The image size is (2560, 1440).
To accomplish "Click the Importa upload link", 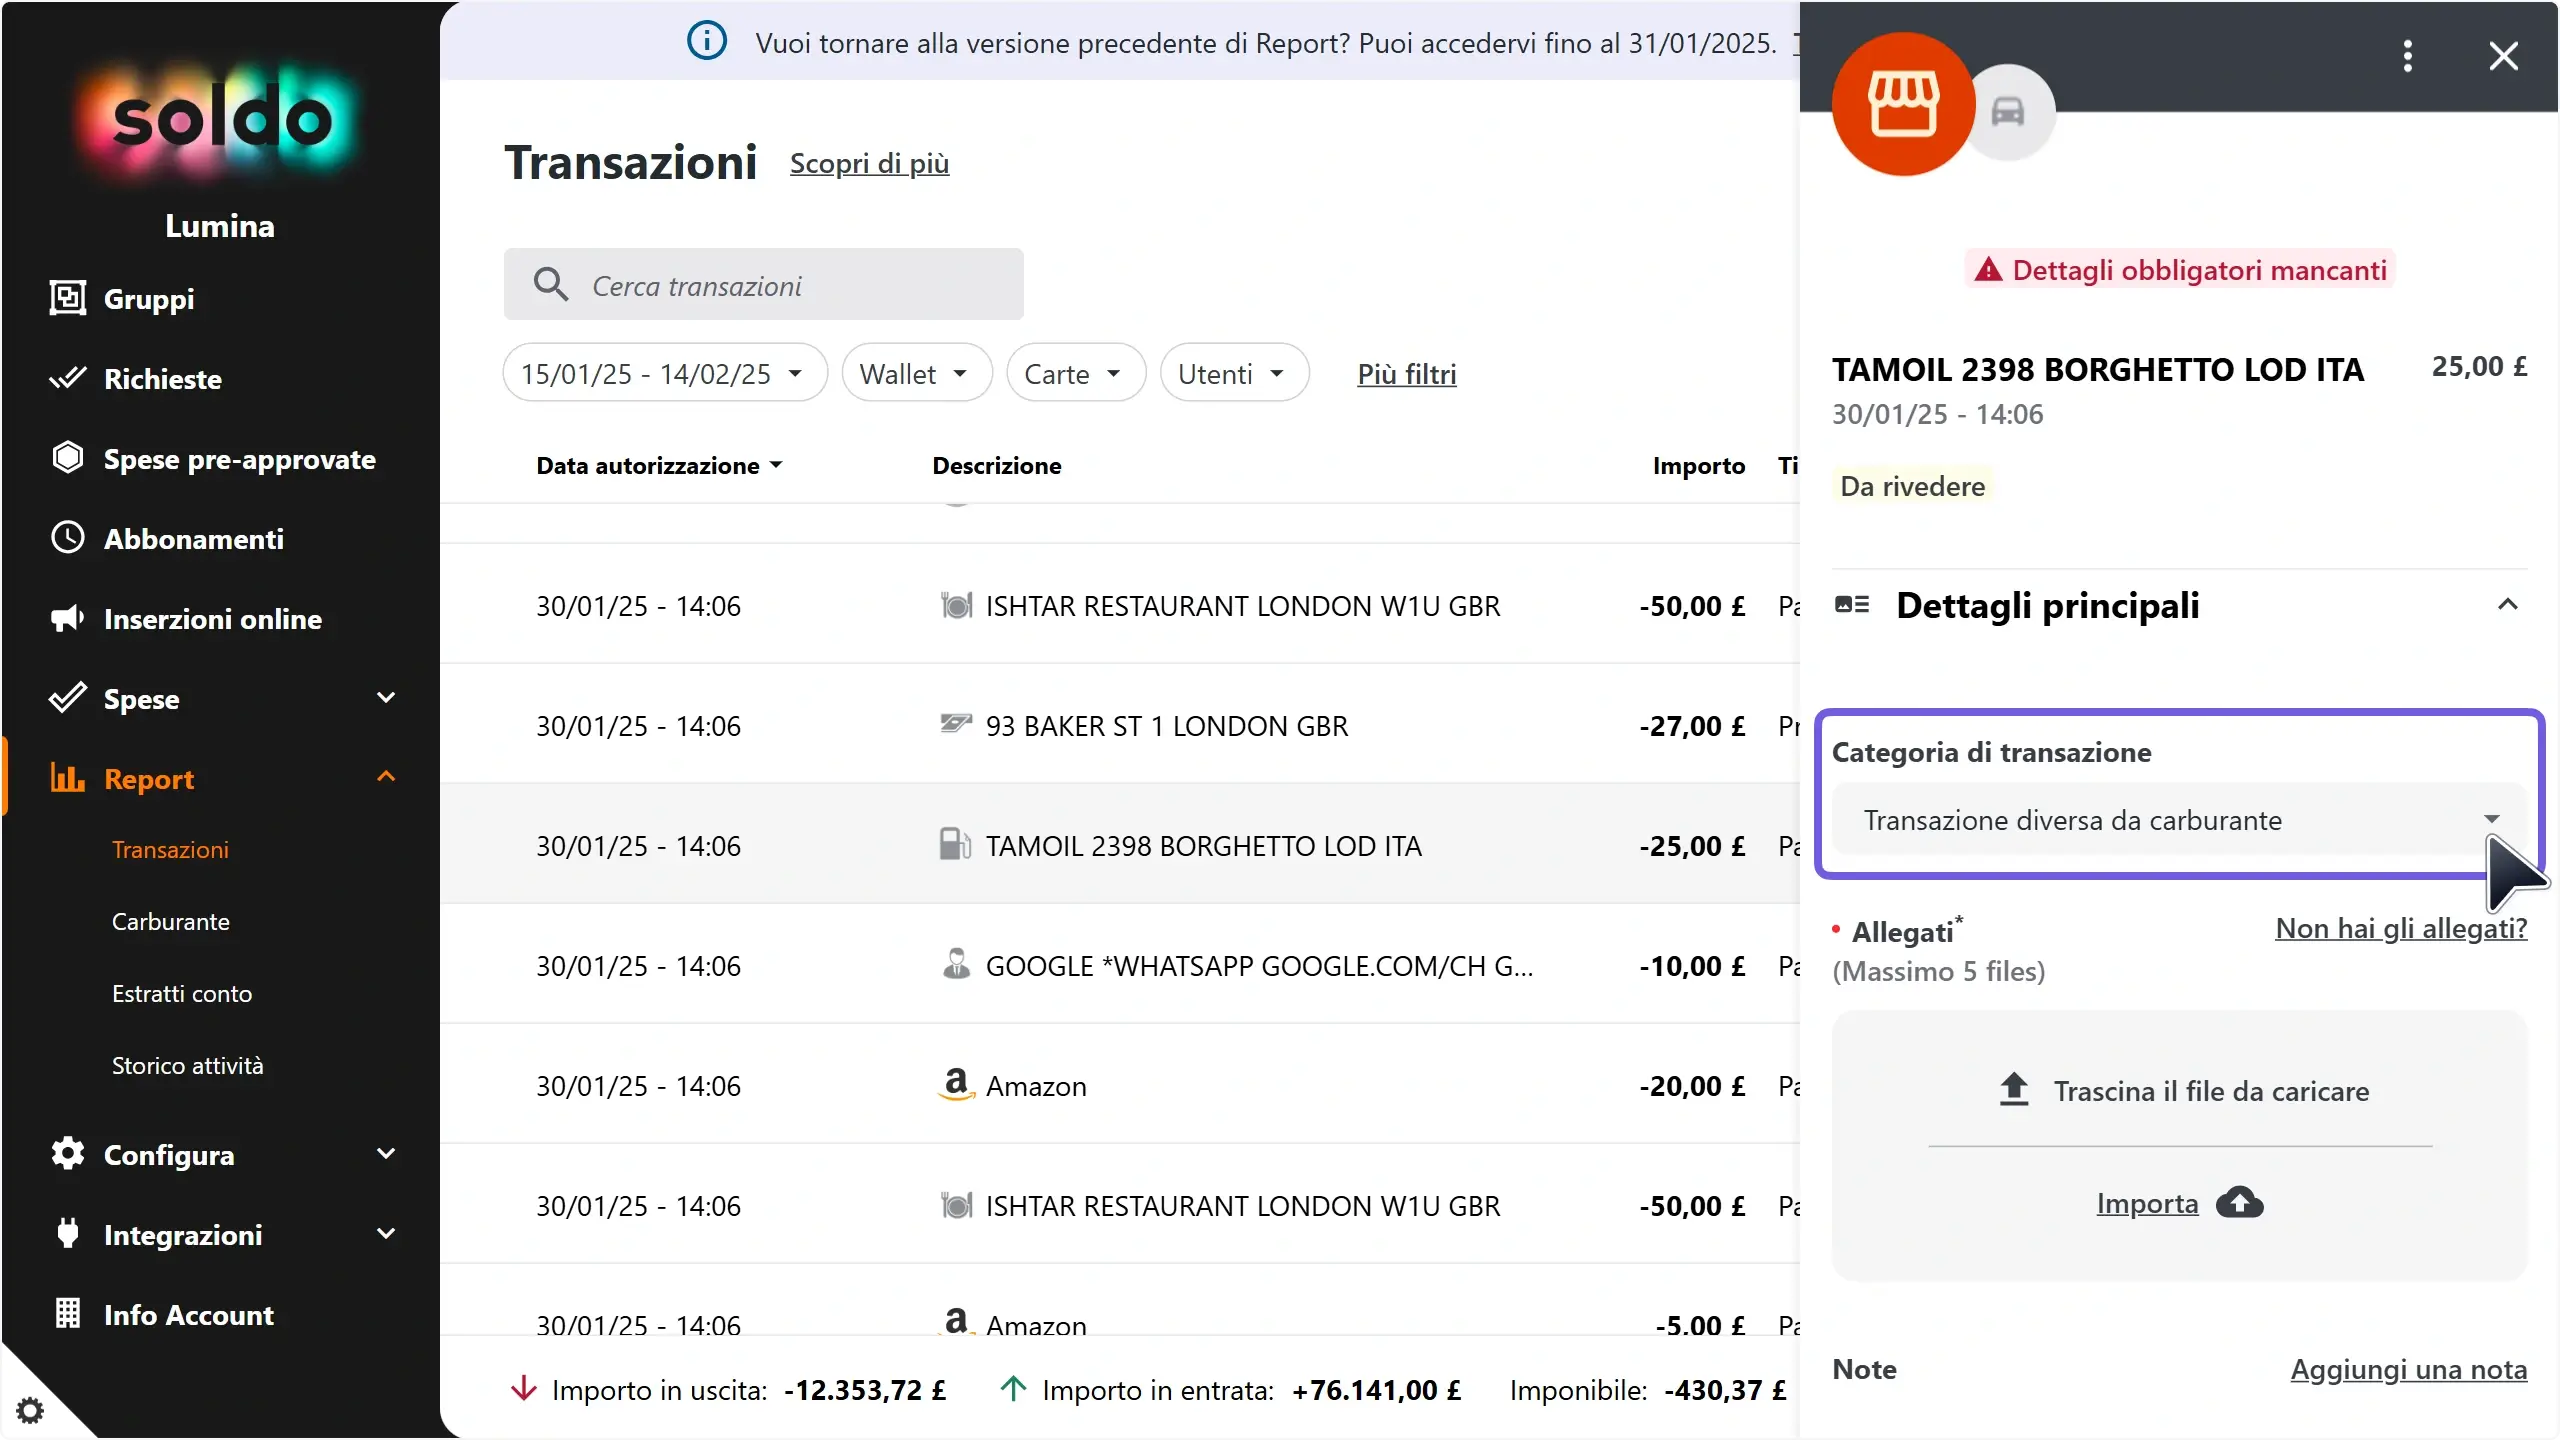I will tap(2147, 1203).
